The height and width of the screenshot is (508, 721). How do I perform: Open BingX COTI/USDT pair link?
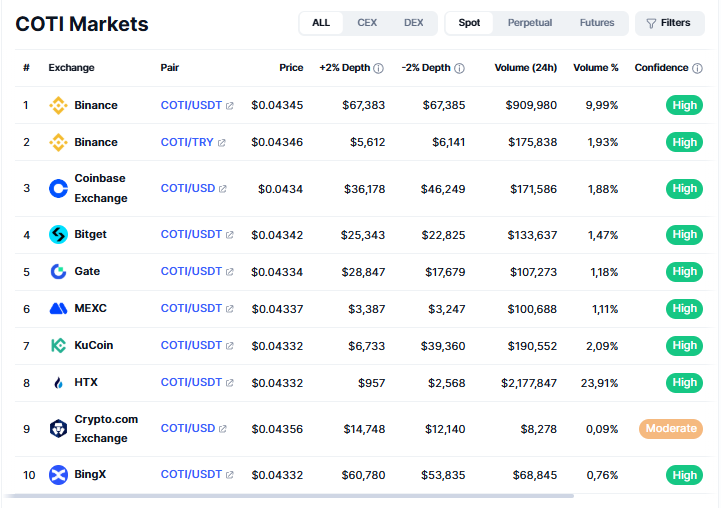coord(191,474)
